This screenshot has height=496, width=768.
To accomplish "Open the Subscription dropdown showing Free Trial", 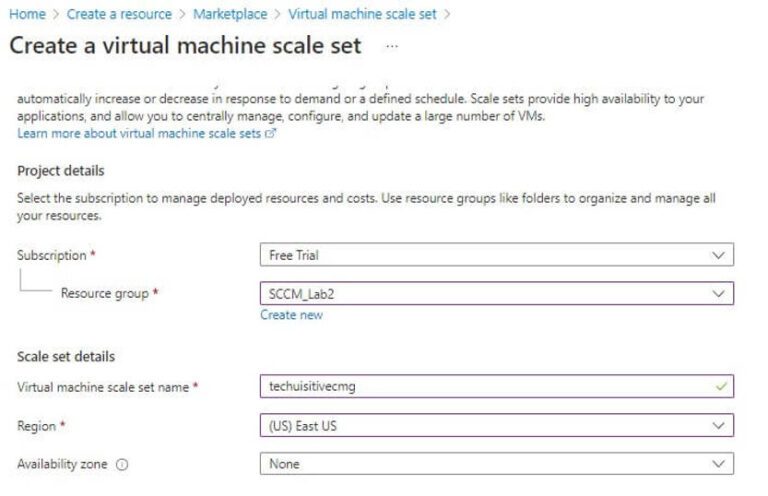I will [496, 255].
